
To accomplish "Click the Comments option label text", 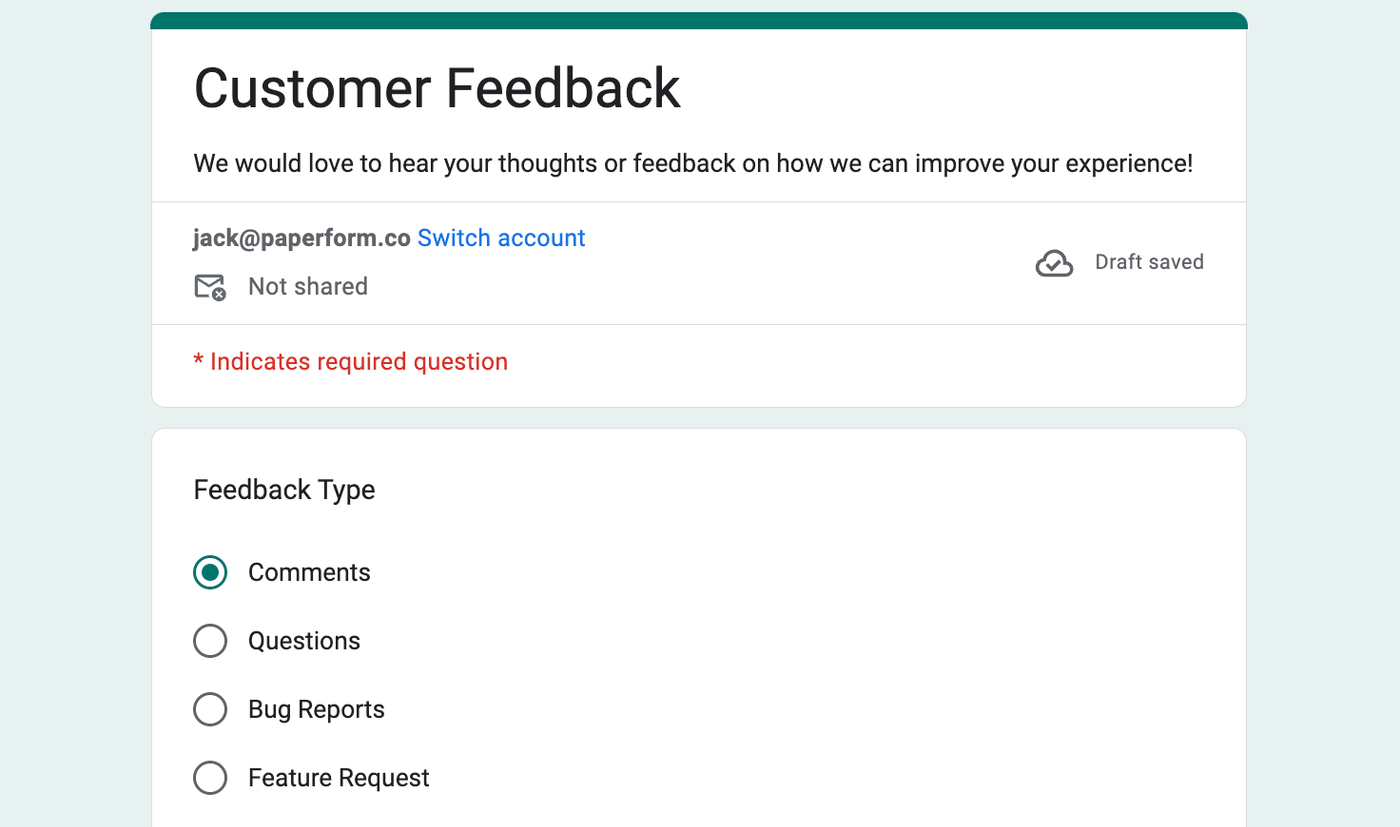I will tap(309, 573).
